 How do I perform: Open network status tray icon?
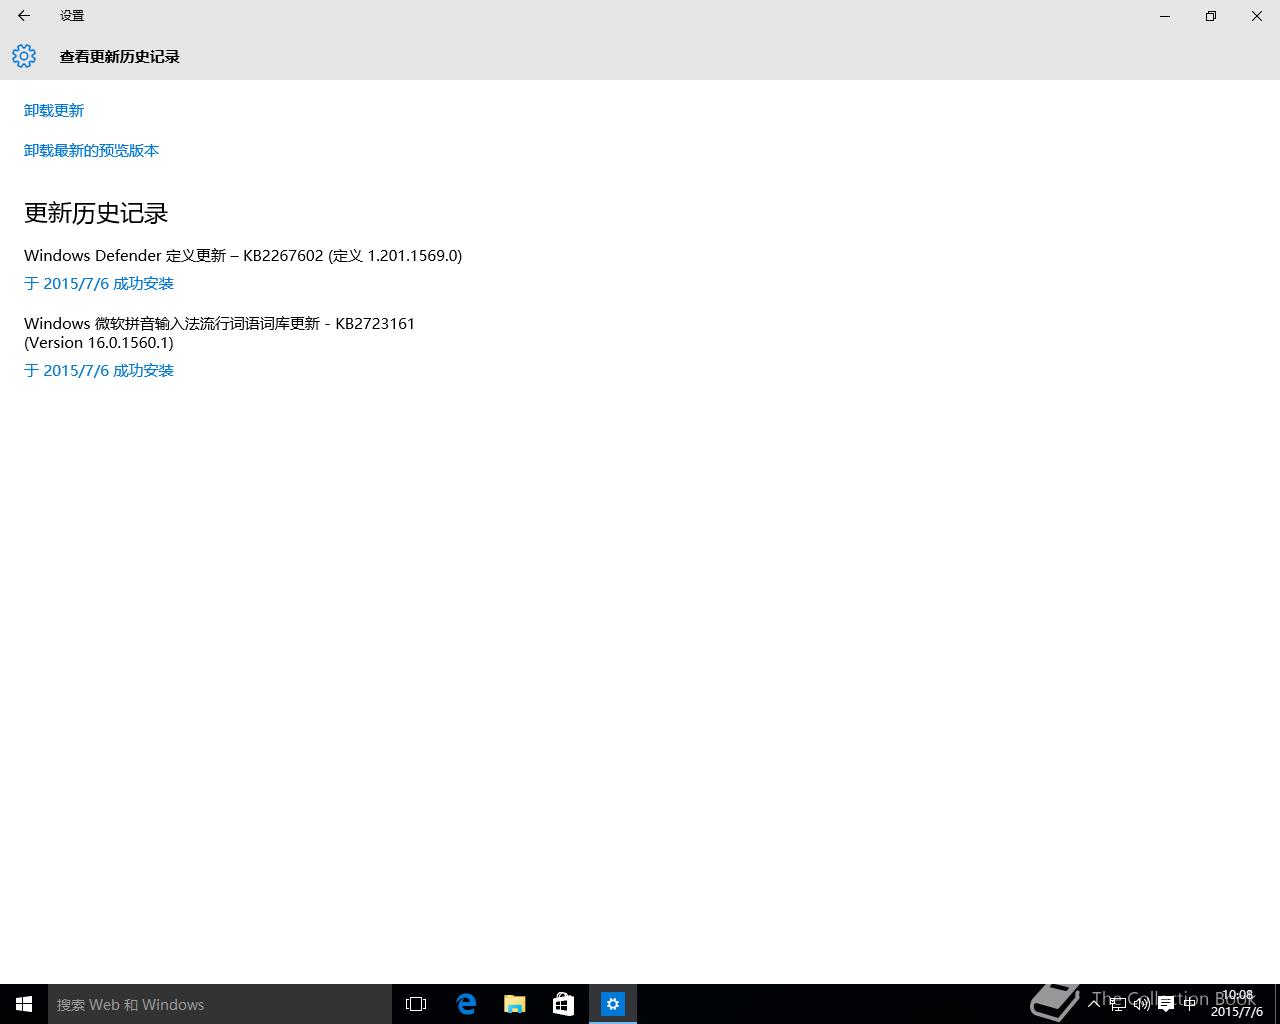1118,1004
